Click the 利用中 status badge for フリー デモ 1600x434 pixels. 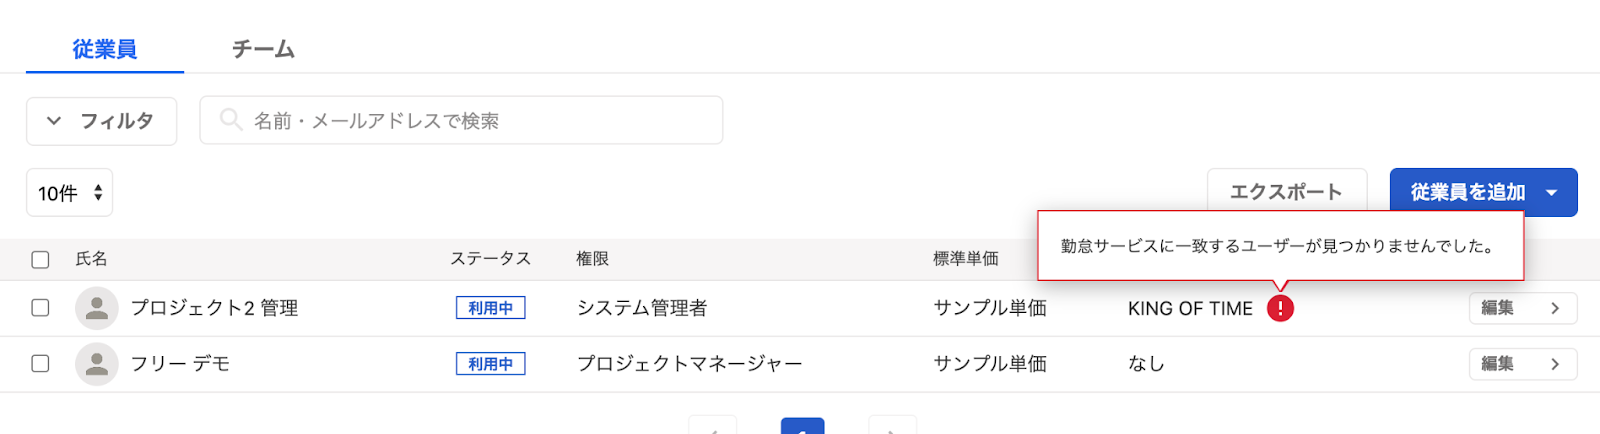pos(490,364)
